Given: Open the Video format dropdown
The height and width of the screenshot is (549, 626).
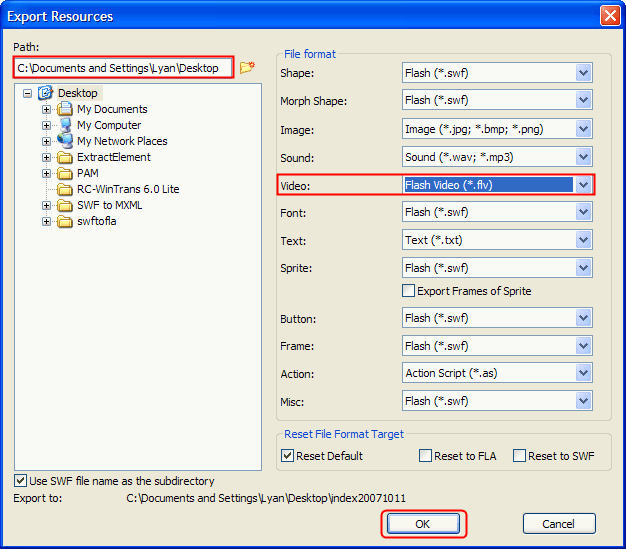Looking at the screenshot, I should (583, 185).
